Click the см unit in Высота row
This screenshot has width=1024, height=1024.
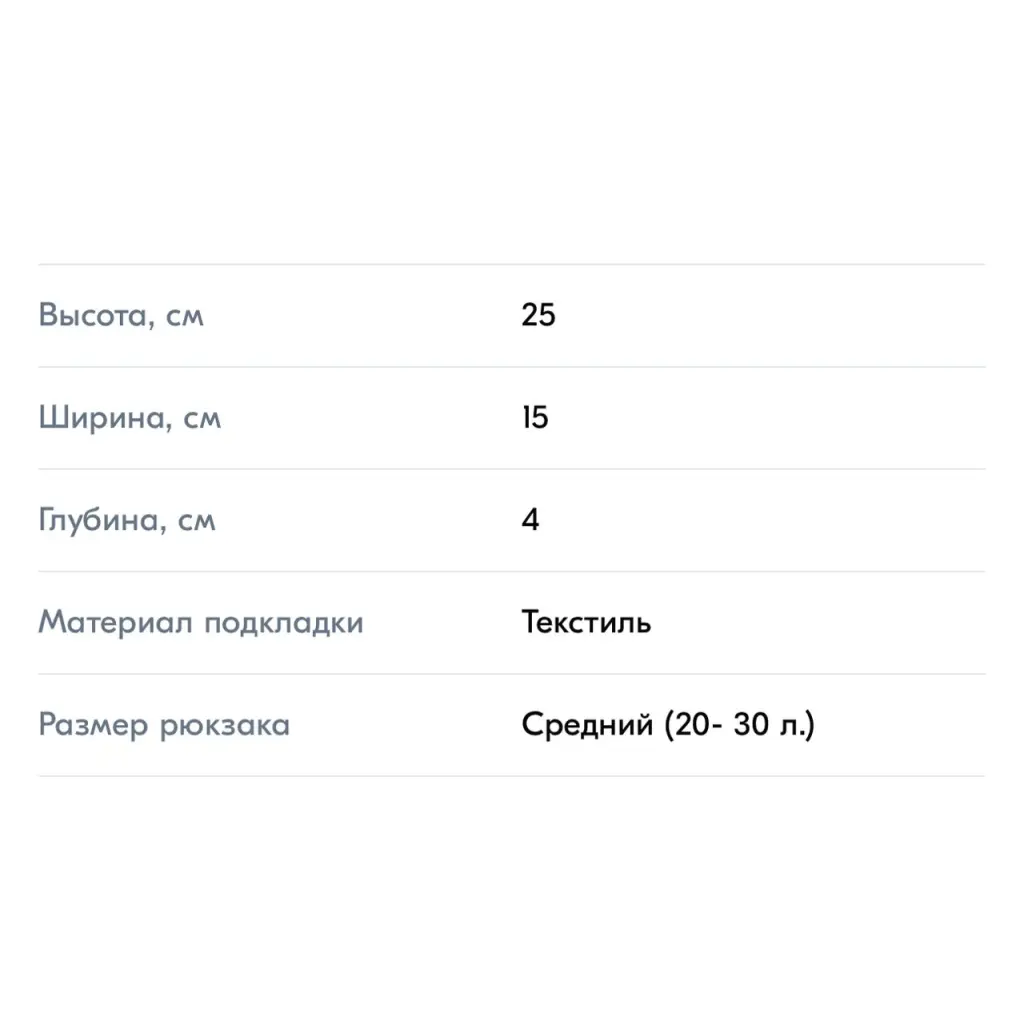coord(185,318)
